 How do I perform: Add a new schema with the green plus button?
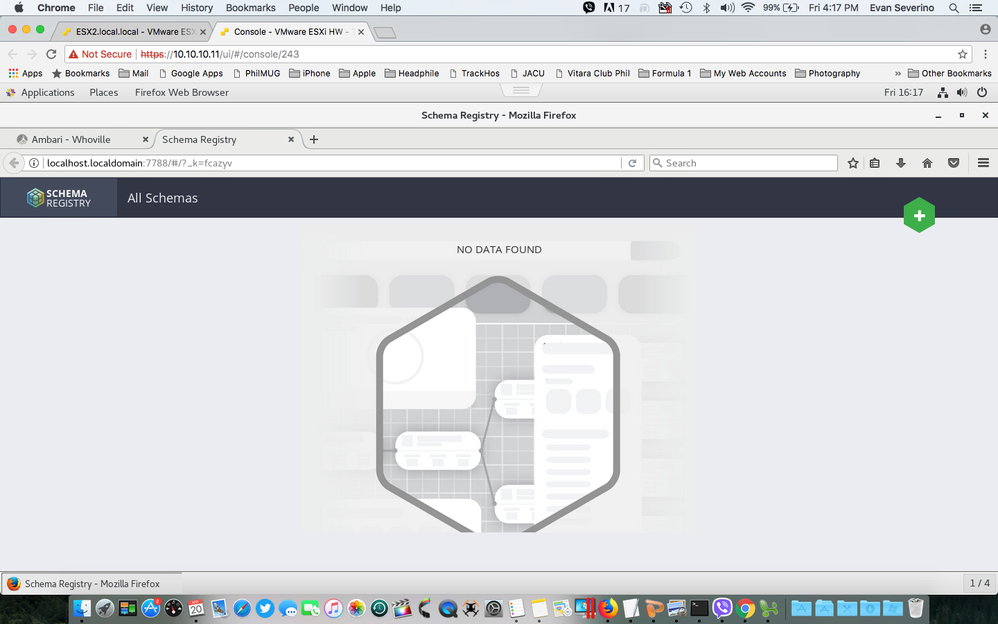point(919,215)
